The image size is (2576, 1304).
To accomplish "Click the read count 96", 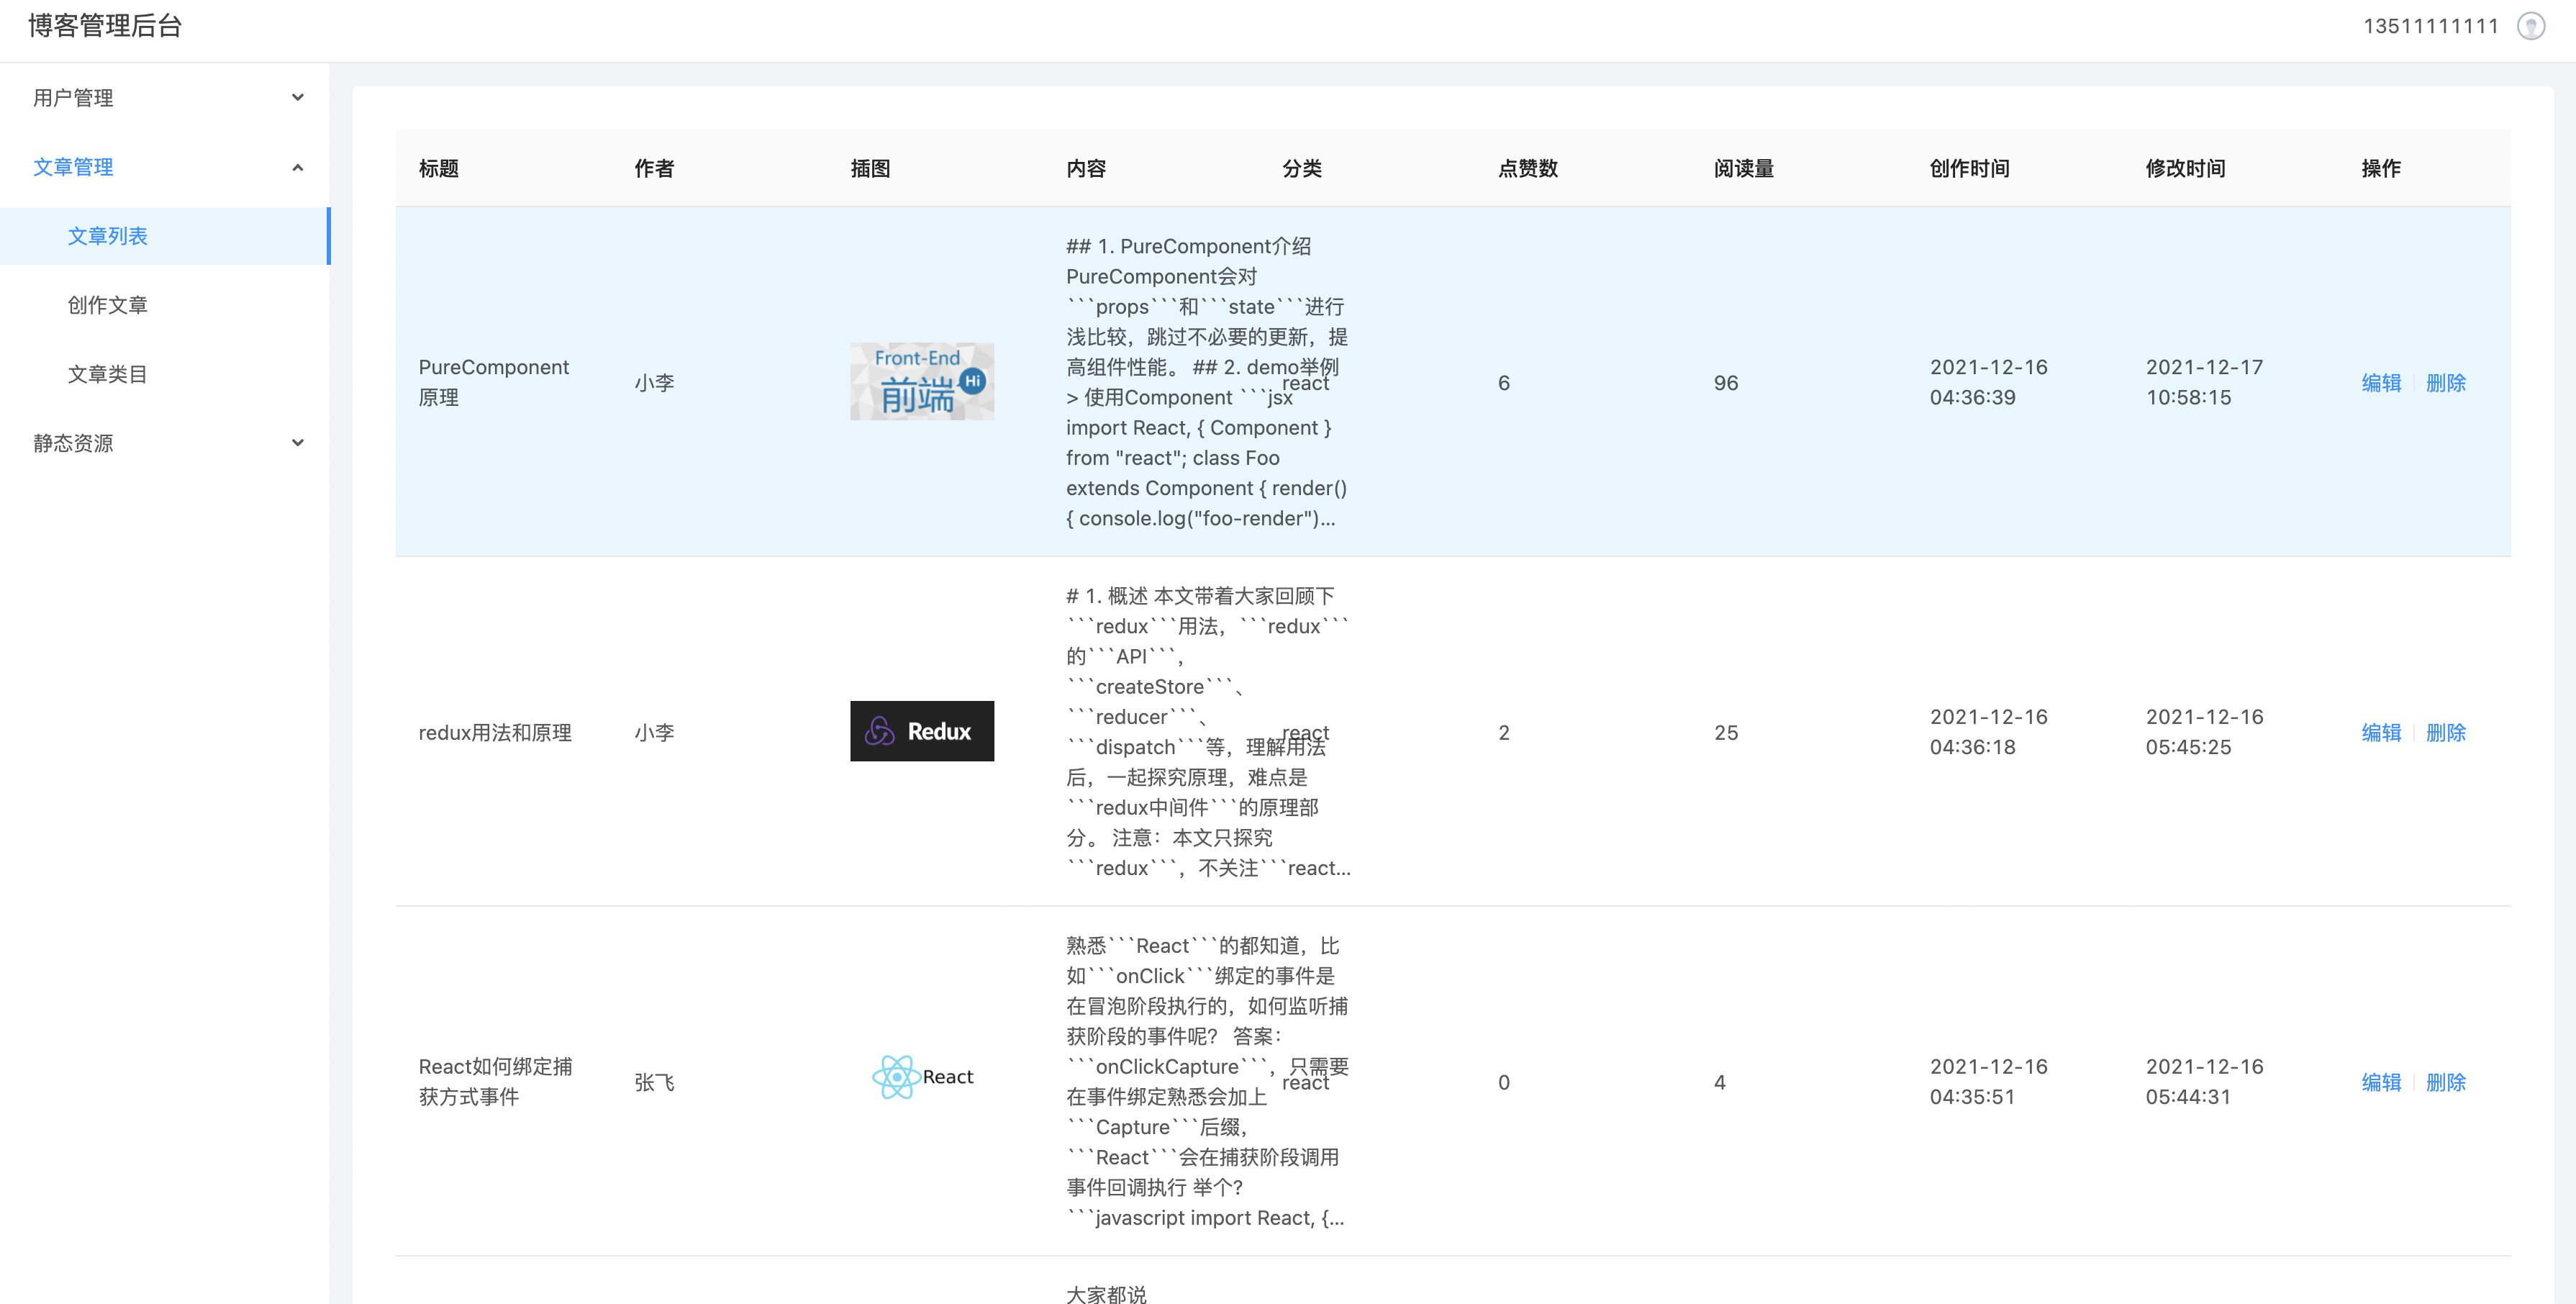I will pos(1726,382).
